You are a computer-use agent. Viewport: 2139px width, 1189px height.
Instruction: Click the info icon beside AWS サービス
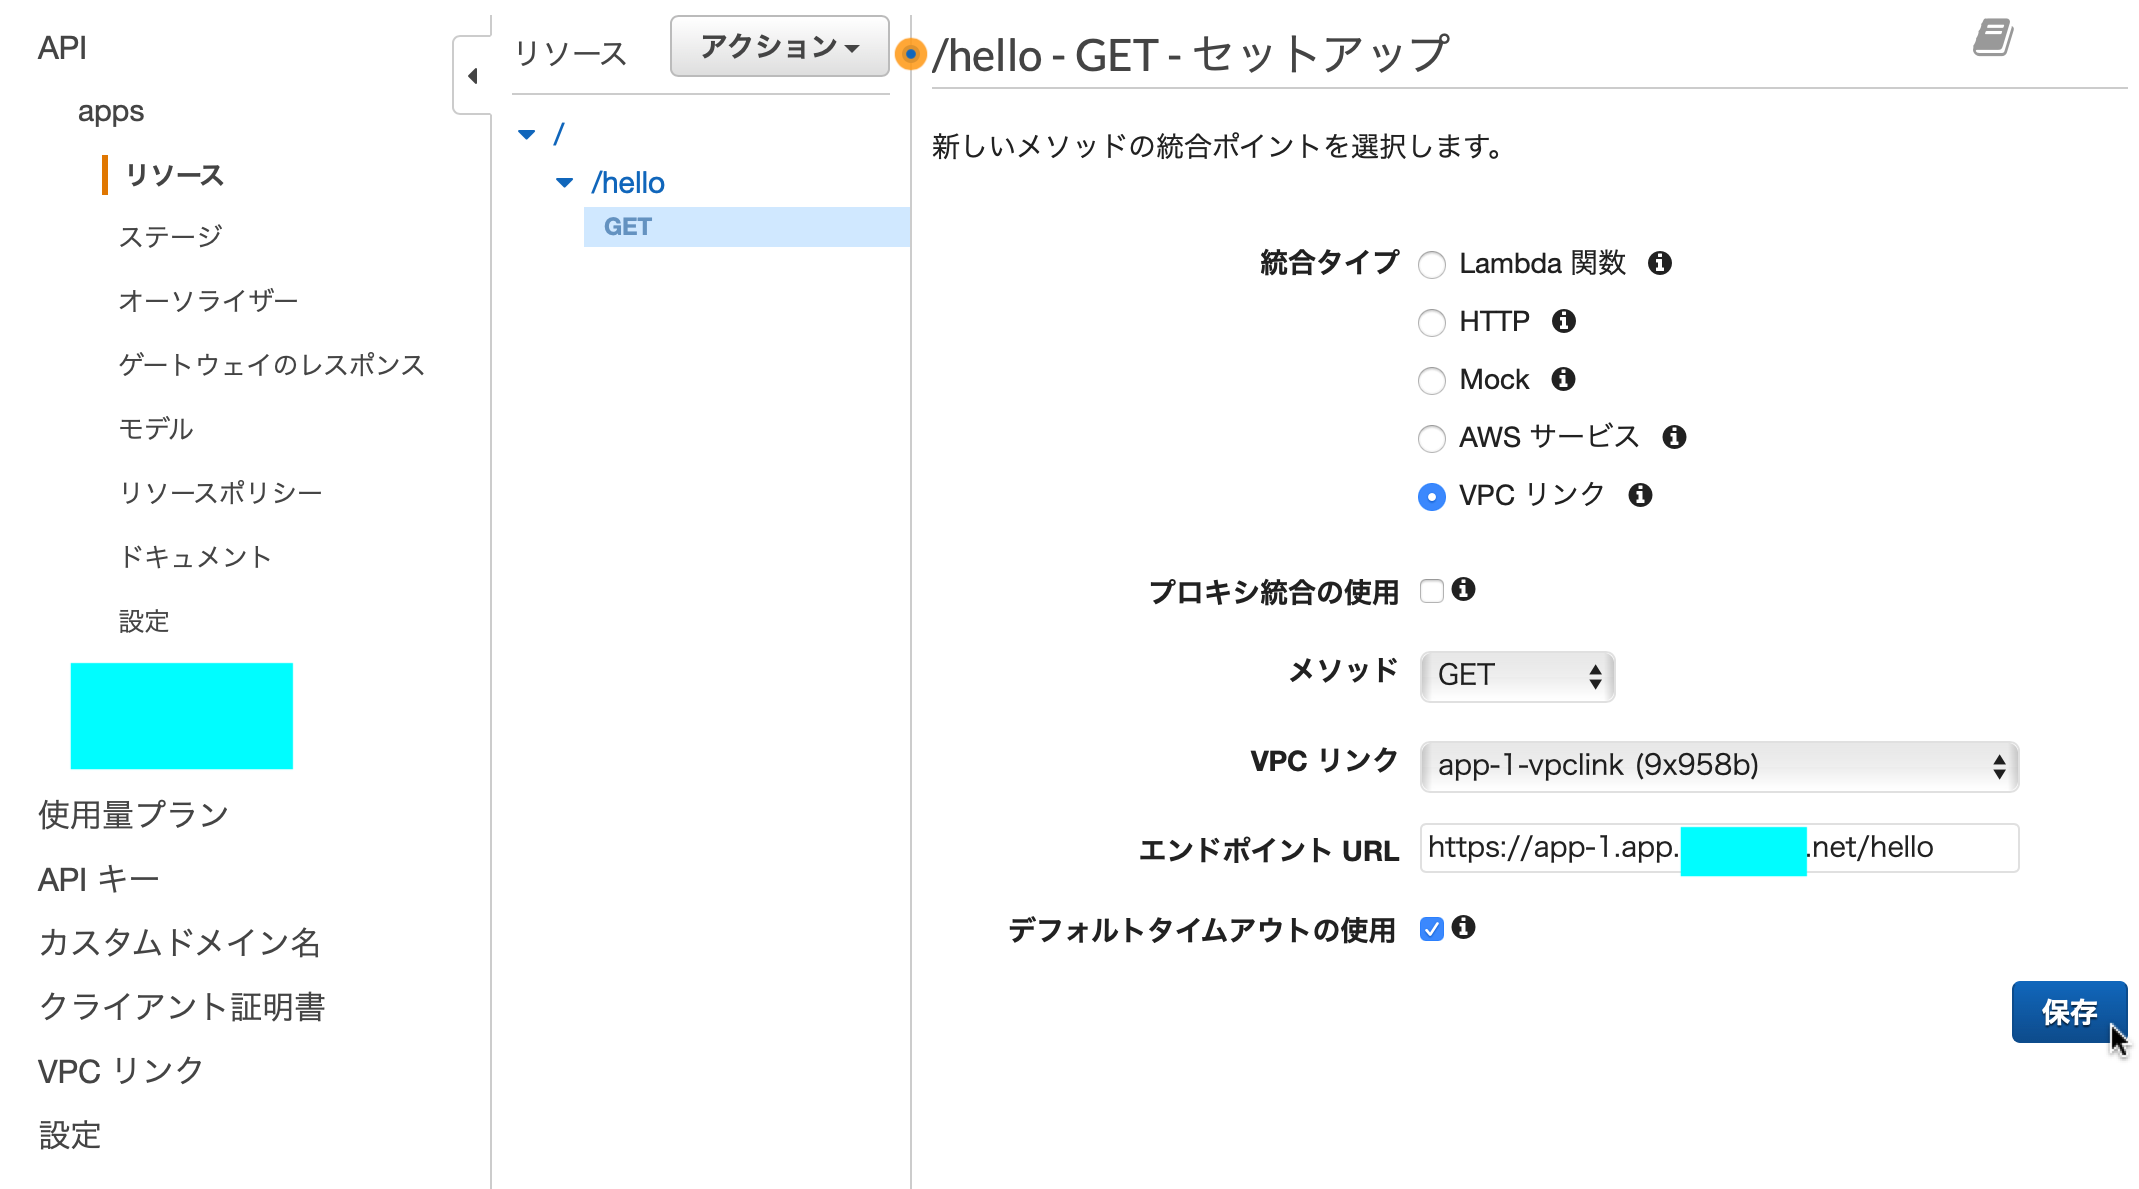pyautogui.click(x=1675, y=437)
